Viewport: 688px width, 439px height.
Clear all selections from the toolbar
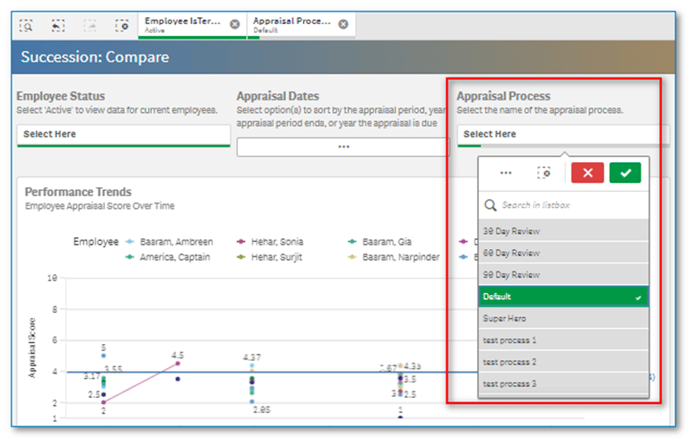pyautogui.click(x=122, y=26)
